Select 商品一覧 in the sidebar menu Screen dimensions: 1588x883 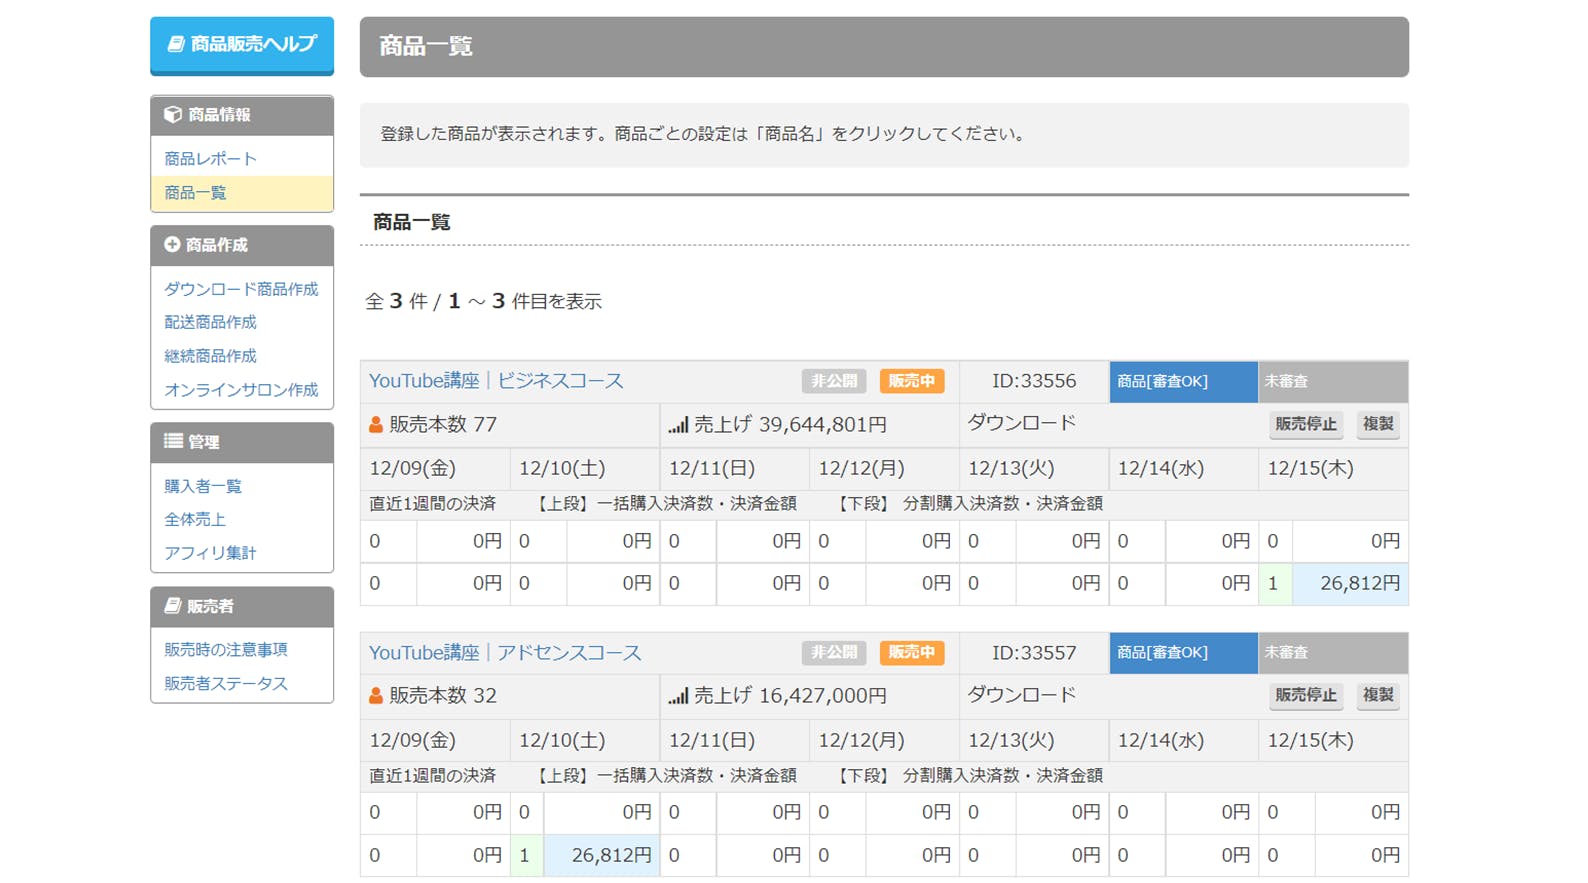[195, 193]
